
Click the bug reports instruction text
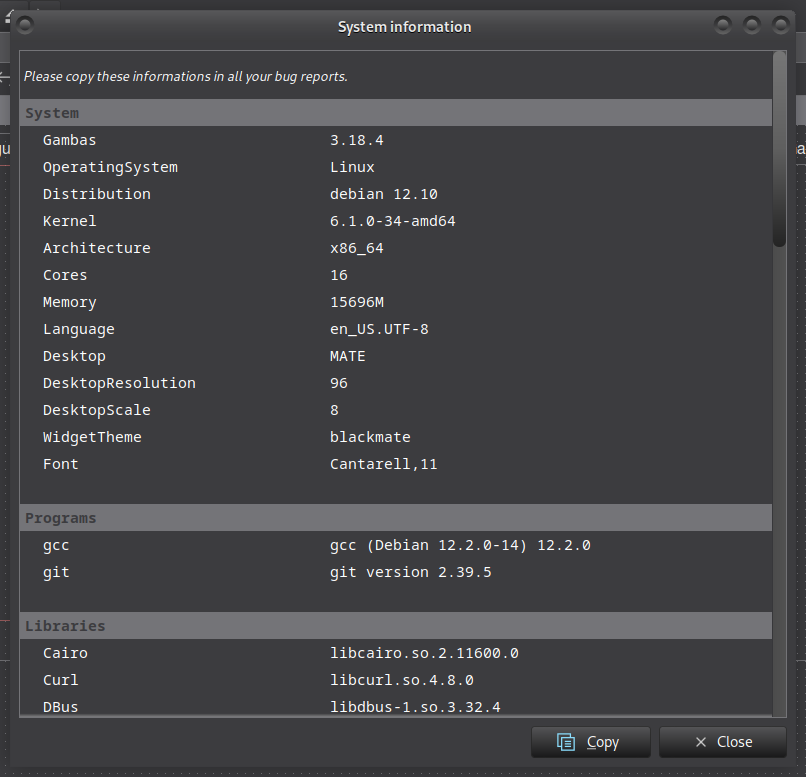point(186,76)
